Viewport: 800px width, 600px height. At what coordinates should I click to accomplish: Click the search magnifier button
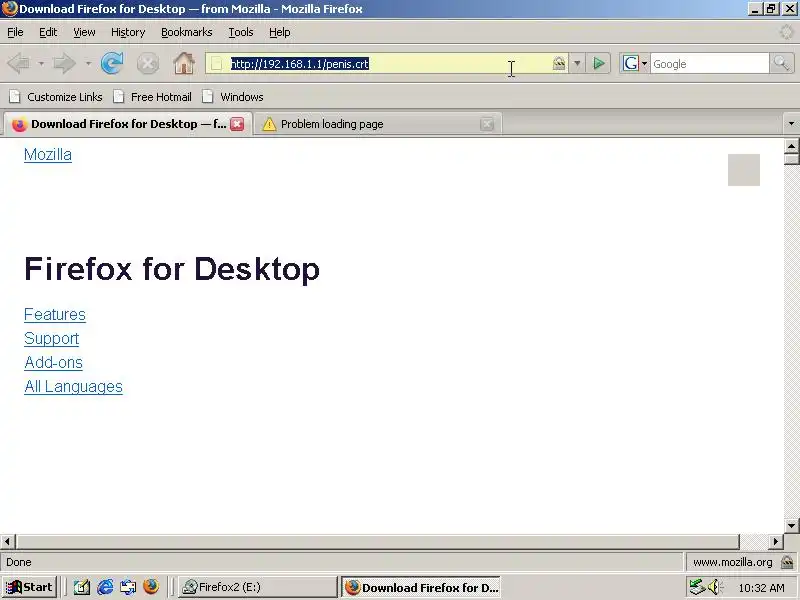781,64
